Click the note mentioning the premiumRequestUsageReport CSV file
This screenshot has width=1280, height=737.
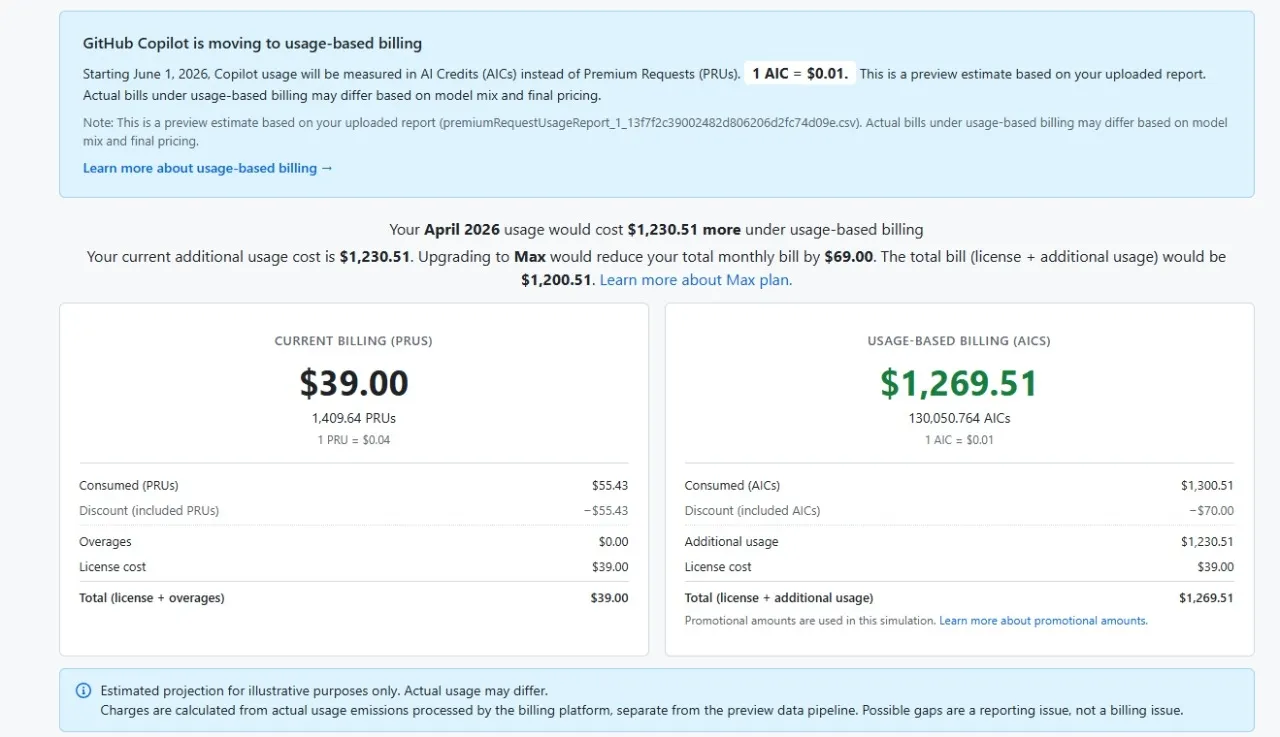(655, 132)
